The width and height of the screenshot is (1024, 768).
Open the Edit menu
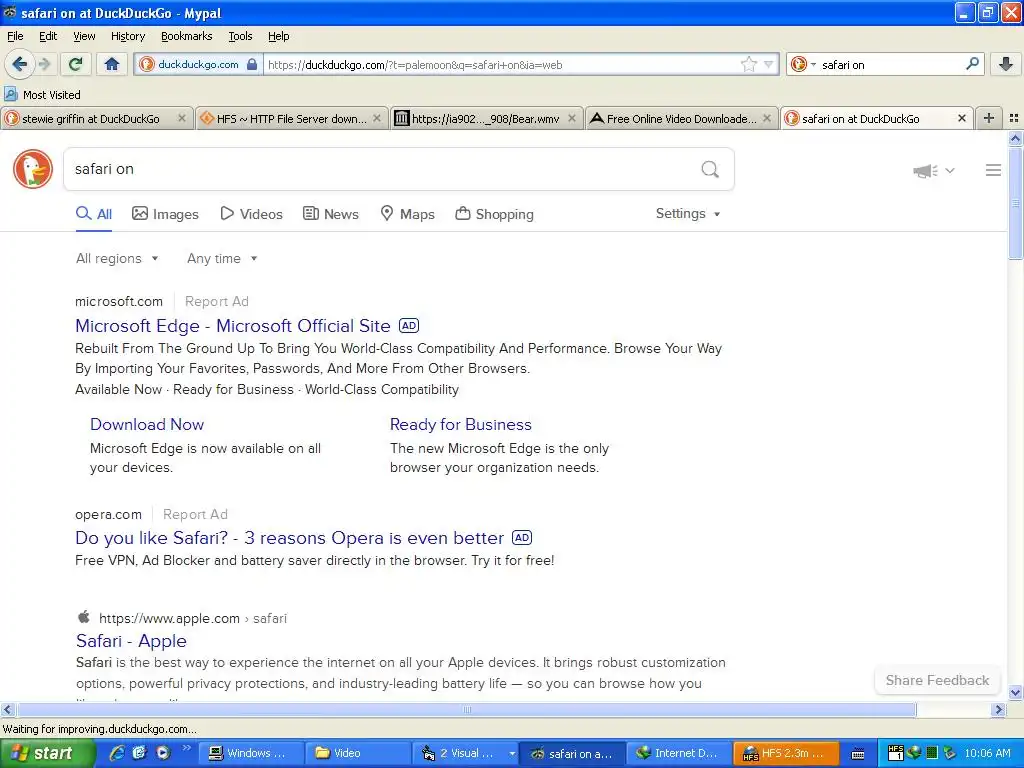click(48, 36)
